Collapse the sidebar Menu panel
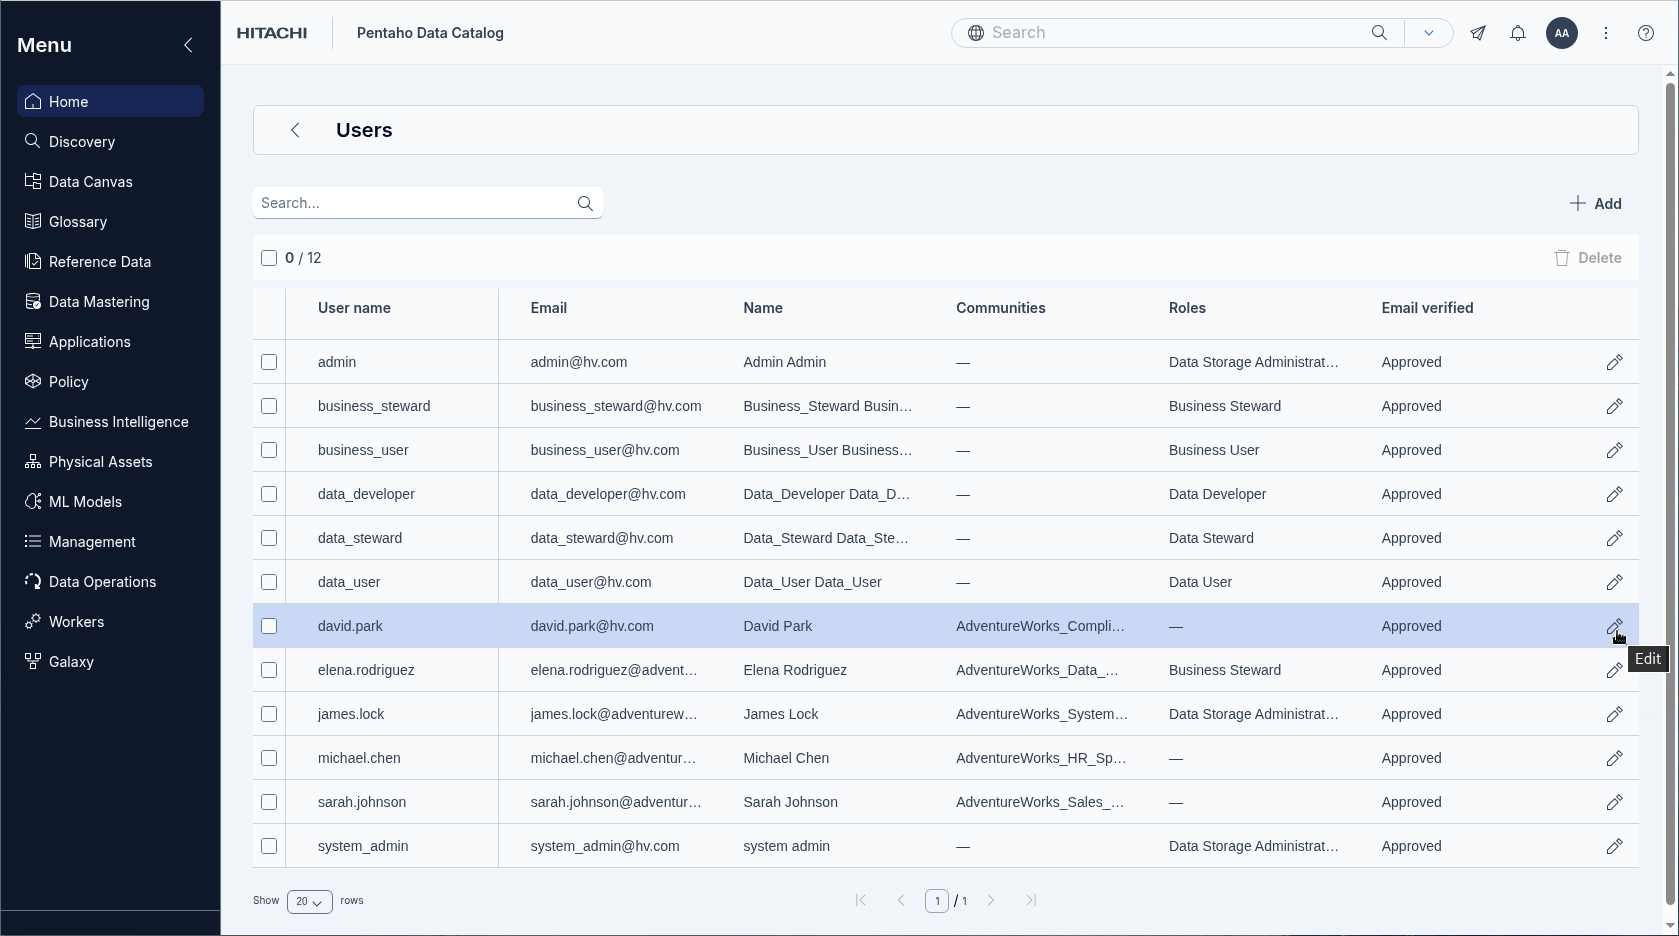Viewport: 1679px width, 936px height. 188,45
